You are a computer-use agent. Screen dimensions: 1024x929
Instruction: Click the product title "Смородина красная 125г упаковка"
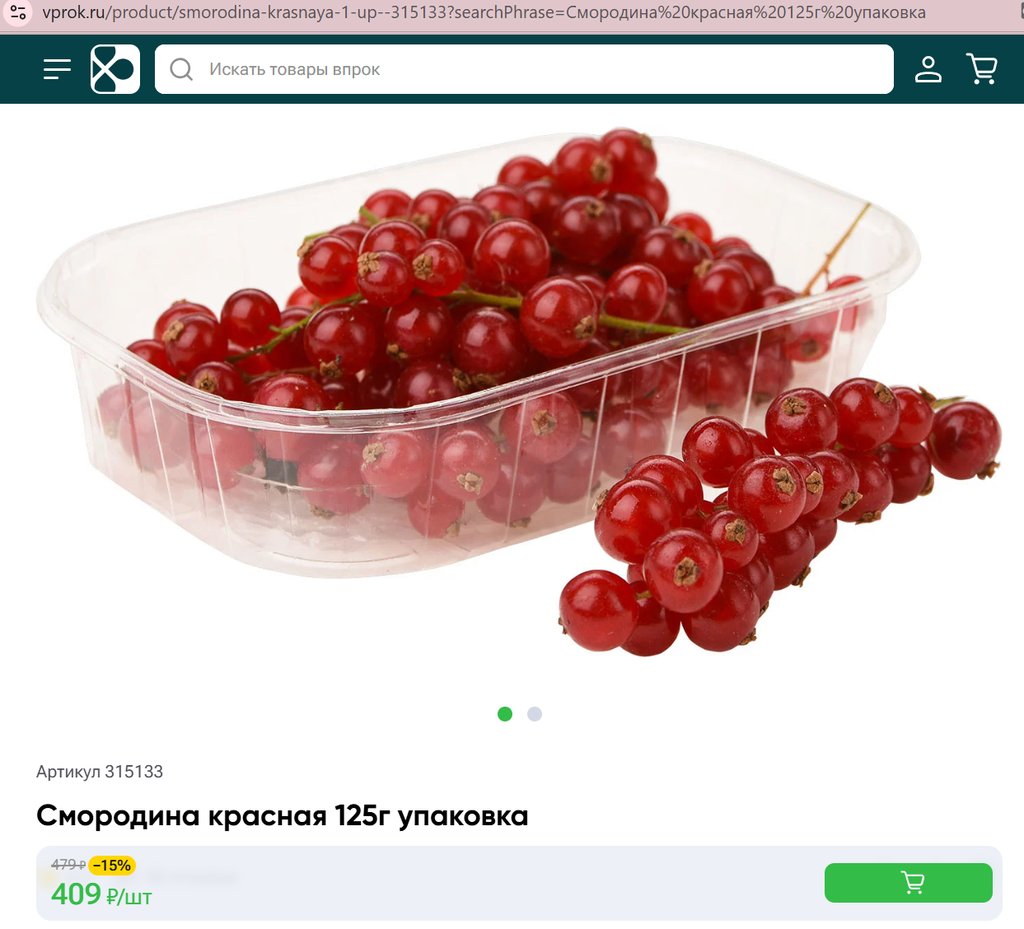pyautogui.click(x=282, y=815)
